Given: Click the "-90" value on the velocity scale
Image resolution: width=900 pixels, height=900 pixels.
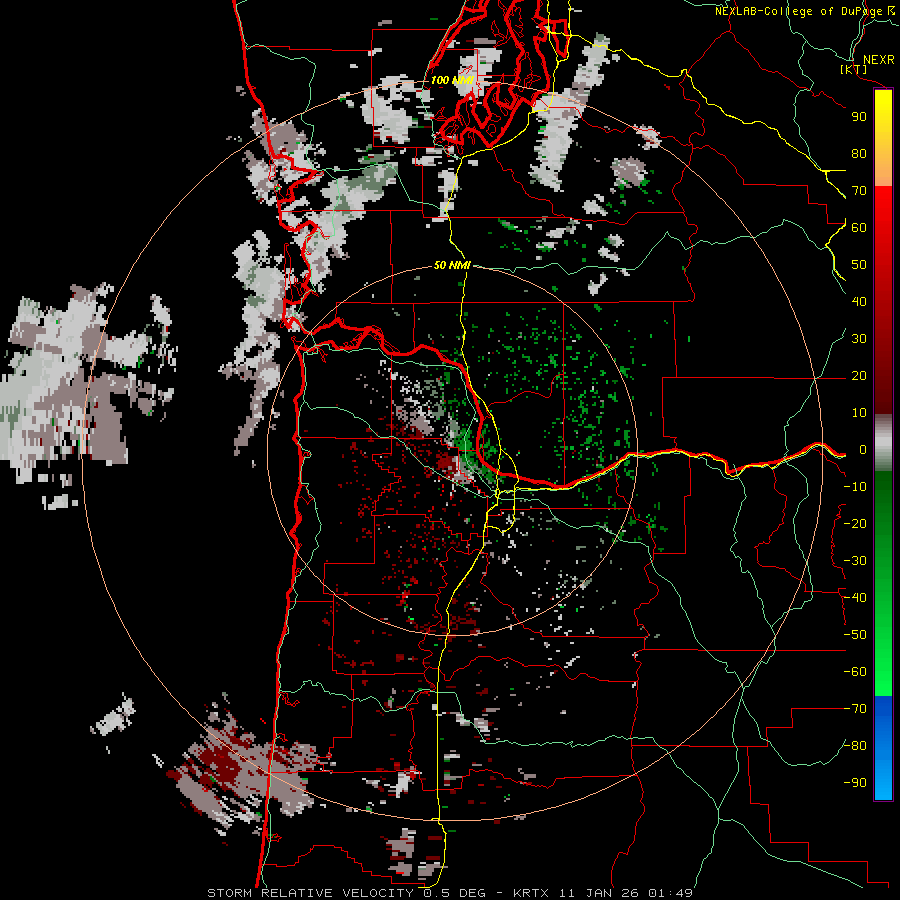Looking at the screenshot, I should (x=855, y=783).
